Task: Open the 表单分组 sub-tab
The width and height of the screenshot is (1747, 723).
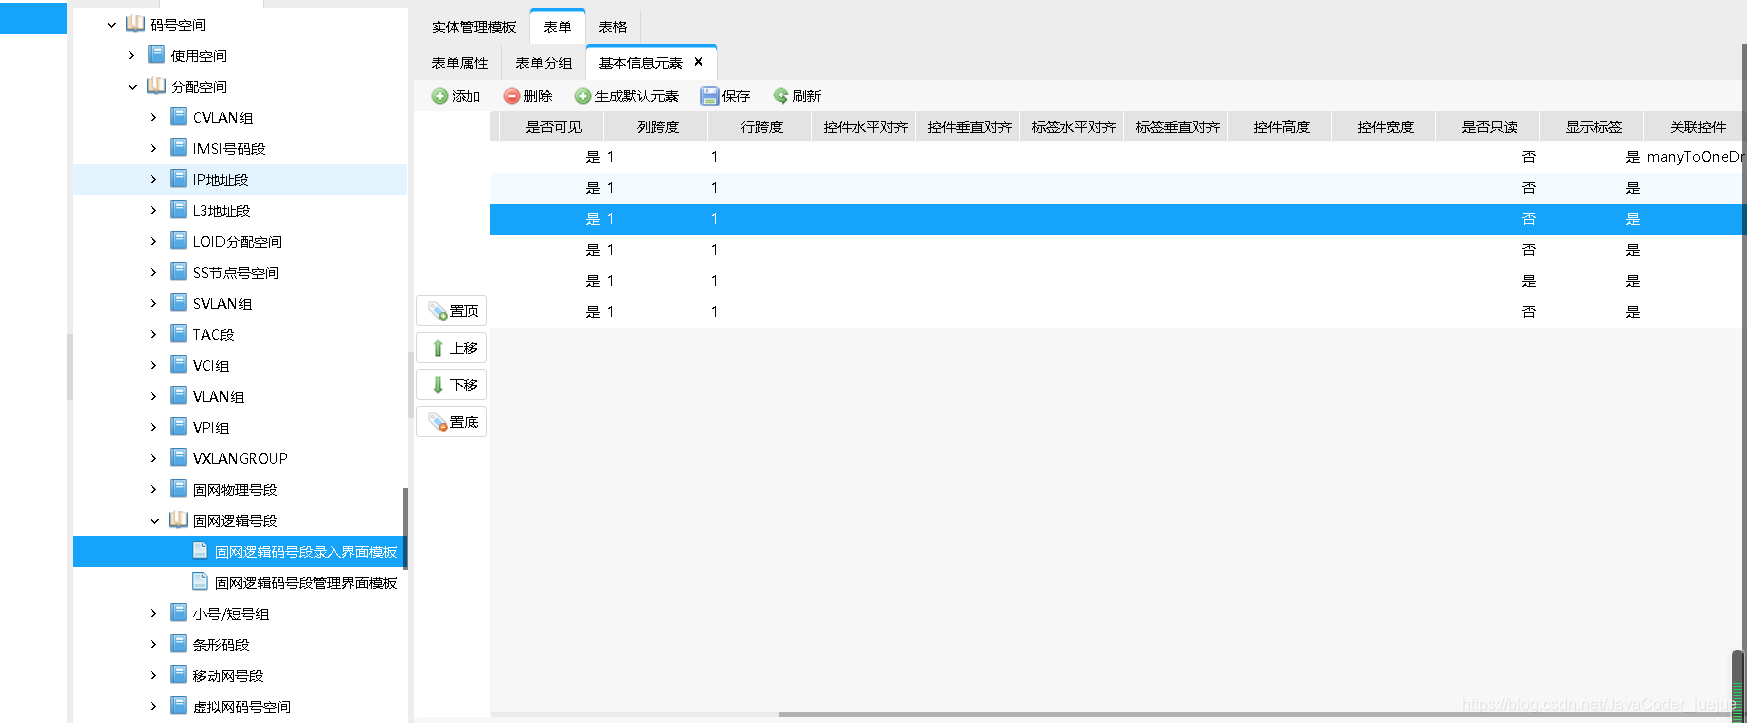Action: (544, 63)
